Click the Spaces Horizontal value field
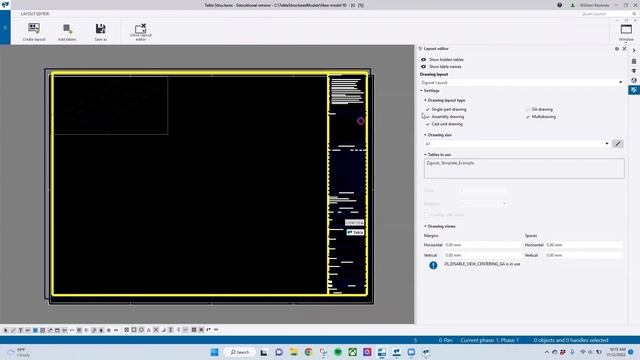The height and width of the screenshot is (360, 640). [584, 245]
